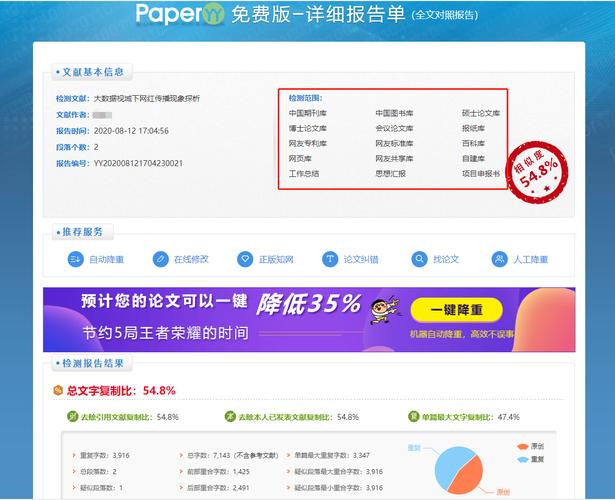Click the blue slice of pie chart
This screenshot has width=615, height=500.
pos(449,465)
